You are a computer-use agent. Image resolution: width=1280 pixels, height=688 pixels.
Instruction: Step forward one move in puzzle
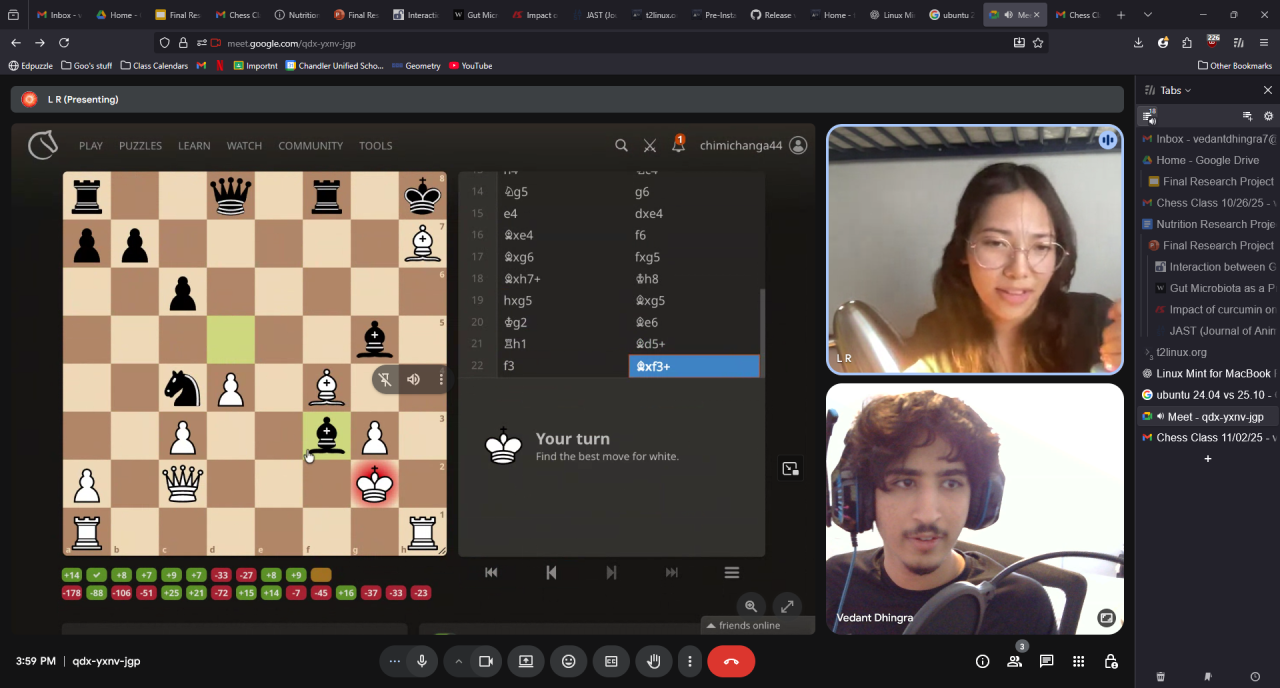611,572
